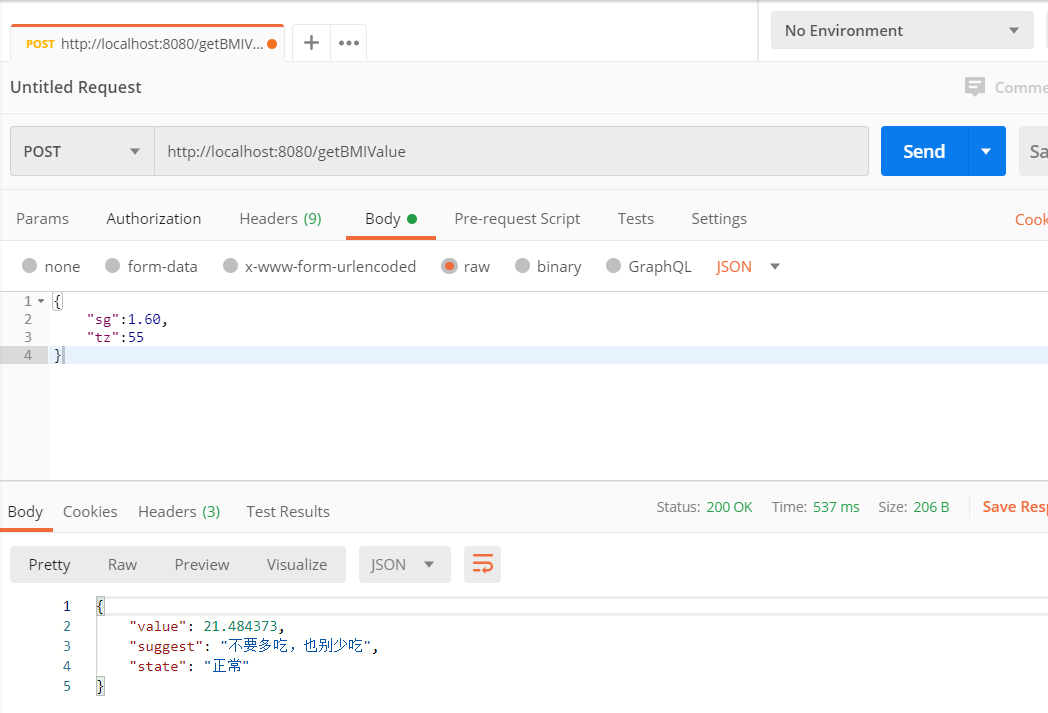This screenshot has width=1048, height=713.
Task: Switch response view to Raw
Action: pos(122,564)
